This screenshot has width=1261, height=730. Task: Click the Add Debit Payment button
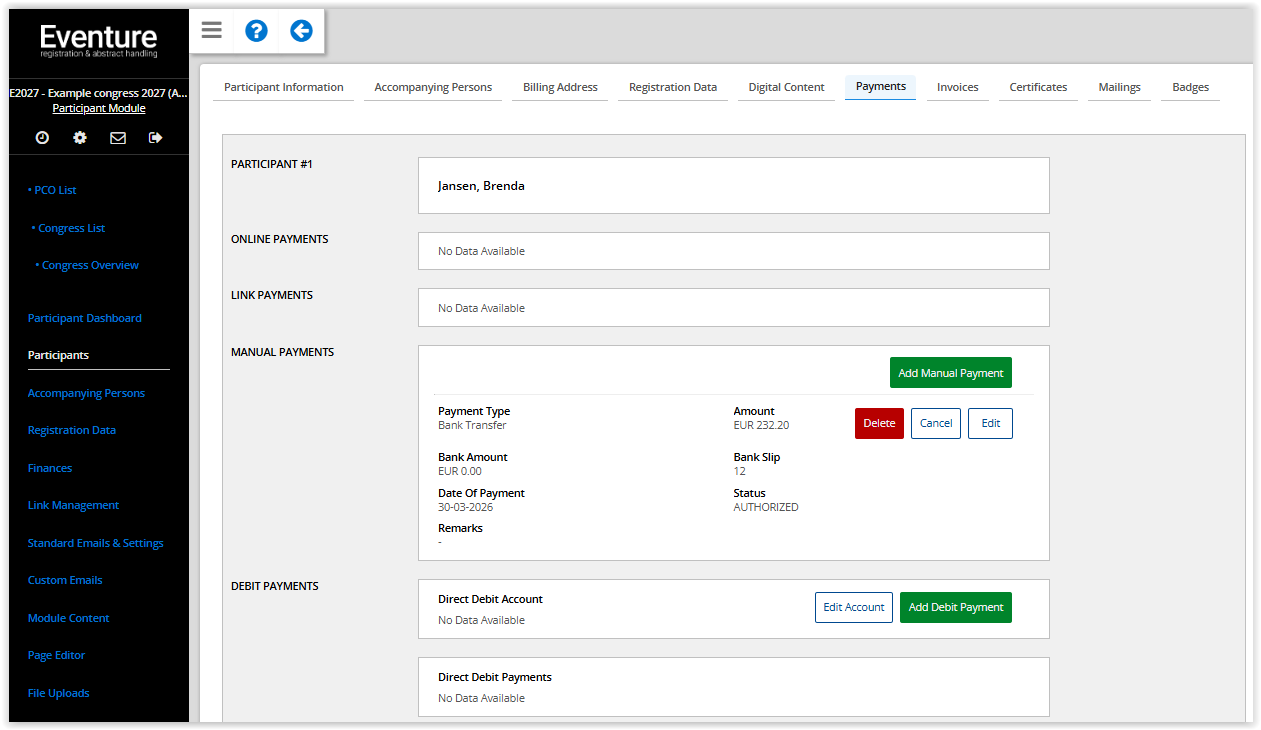955,607
